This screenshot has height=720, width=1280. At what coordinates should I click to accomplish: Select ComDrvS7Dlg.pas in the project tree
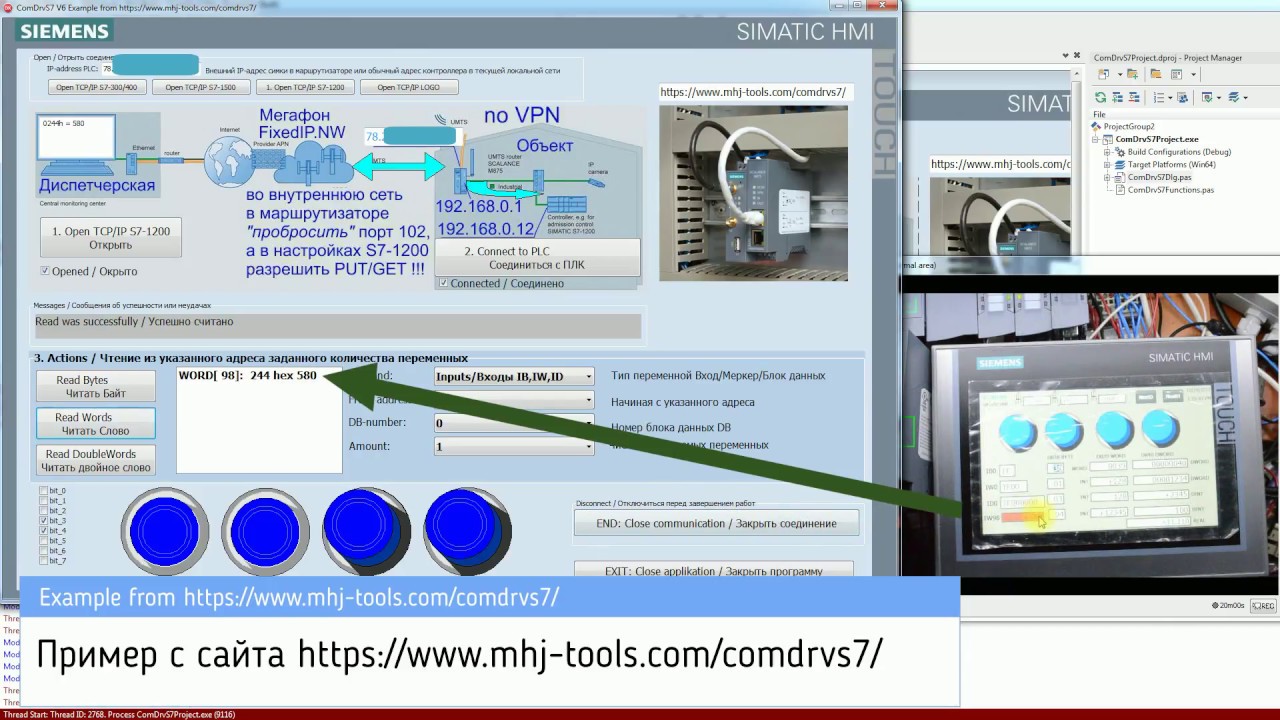coord(1159,177)
